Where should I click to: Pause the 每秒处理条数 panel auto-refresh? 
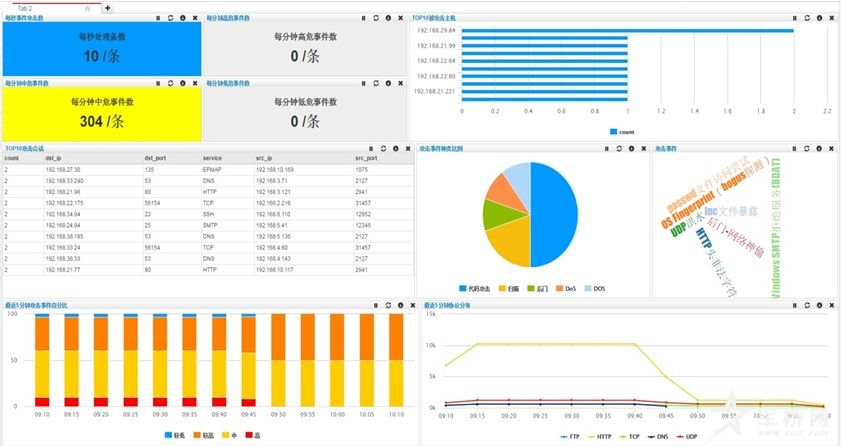[157, 18]
